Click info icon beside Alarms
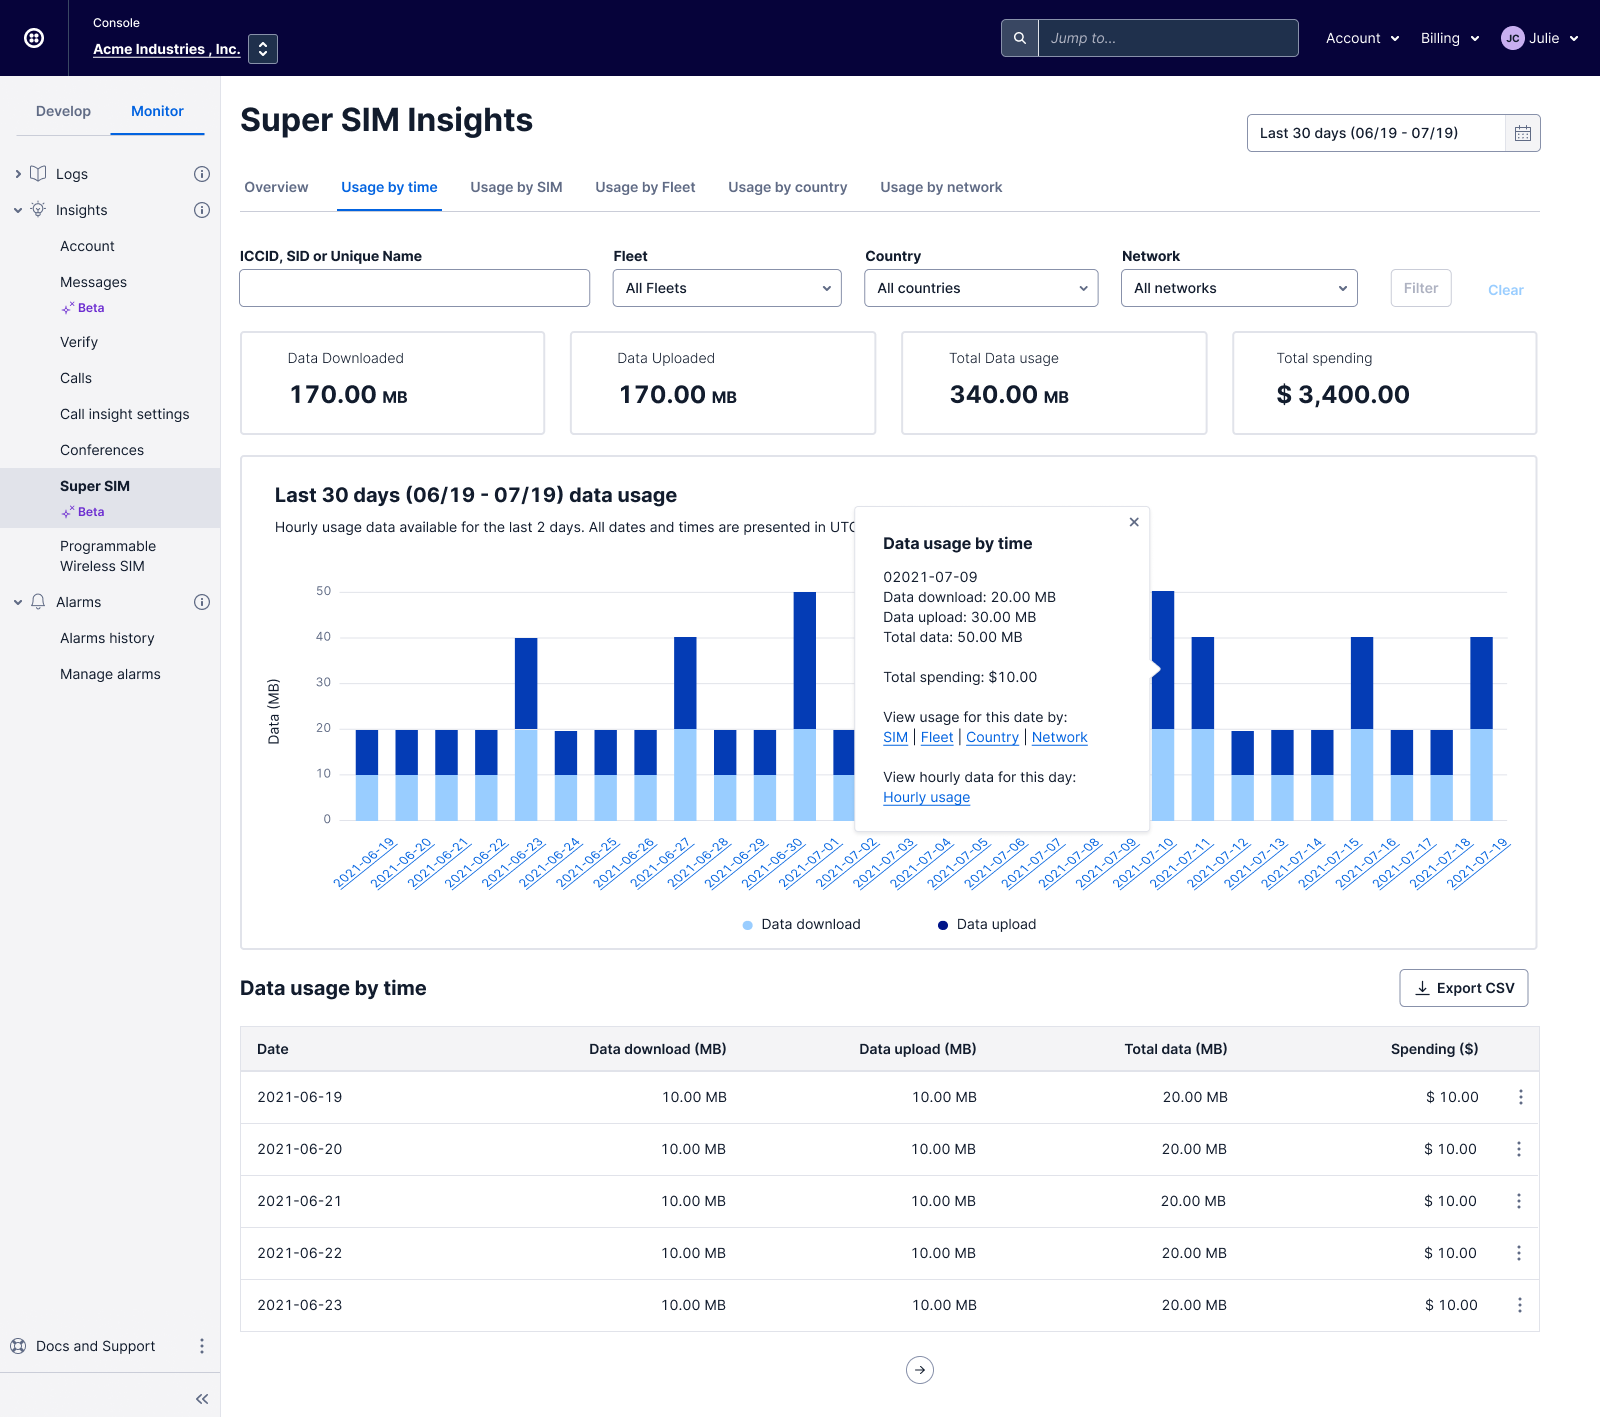Image resolution: width=1600 pixels, height=1417 pixels. pos(201,602)
